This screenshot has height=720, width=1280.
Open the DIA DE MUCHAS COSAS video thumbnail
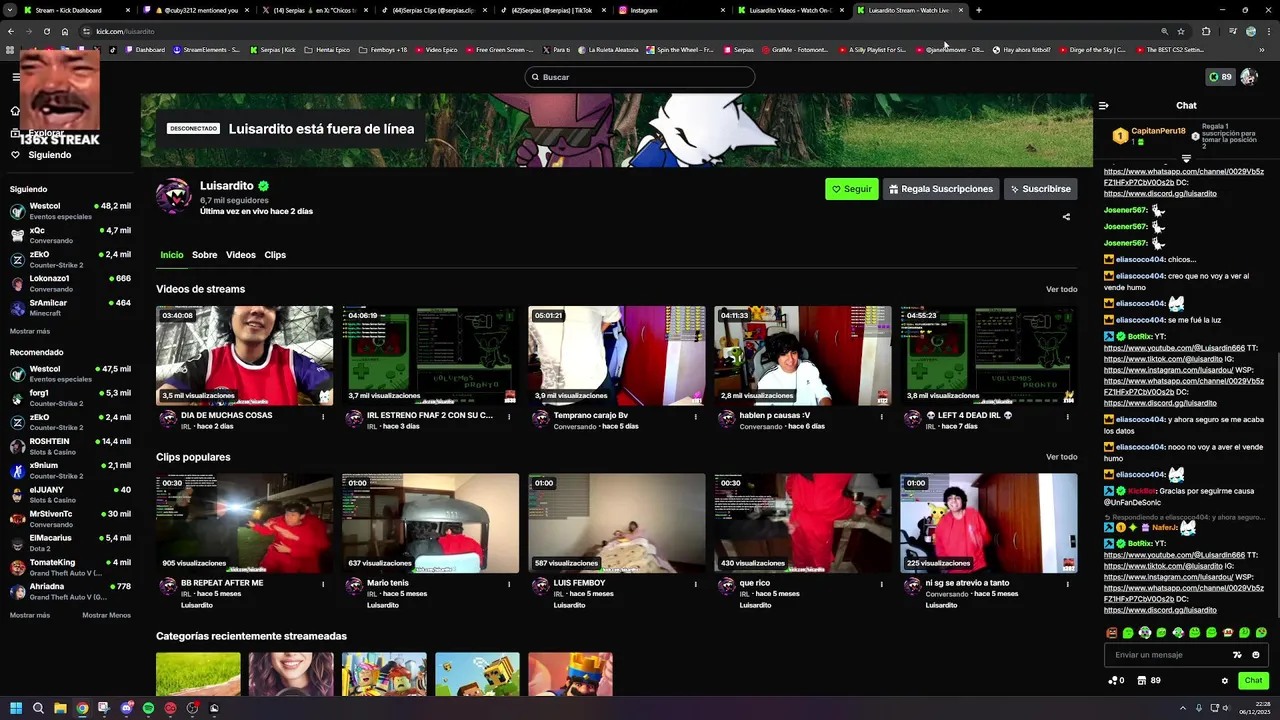pos(245,355)
